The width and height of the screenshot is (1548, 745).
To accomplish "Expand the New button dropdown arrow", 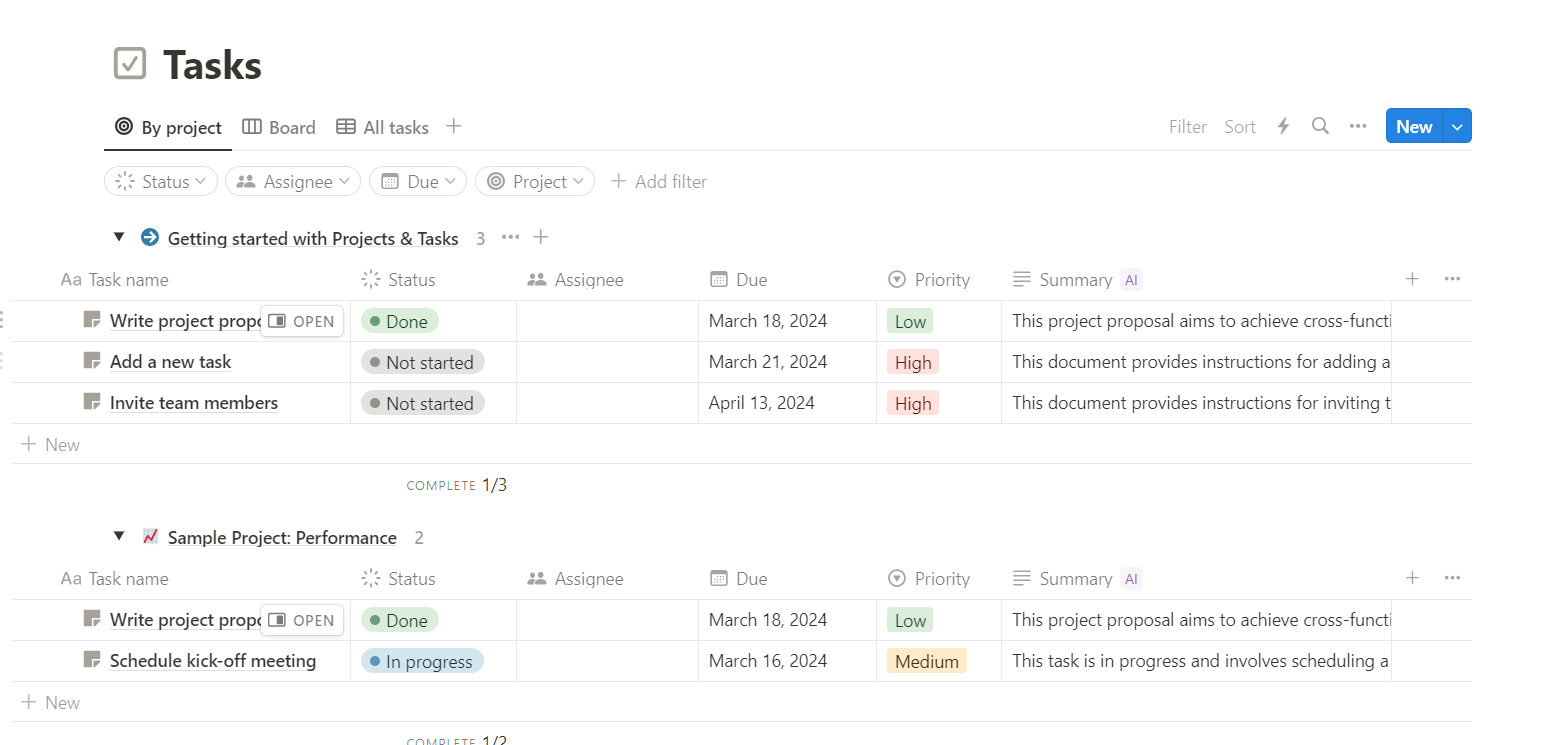I will tap(1457, 126).
